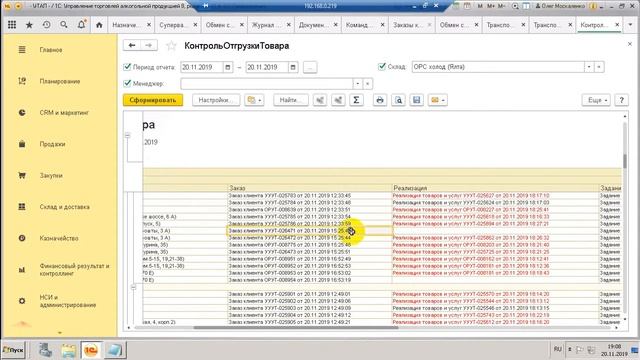
Task: Click the report start date field
Action: tap(202, 67)
